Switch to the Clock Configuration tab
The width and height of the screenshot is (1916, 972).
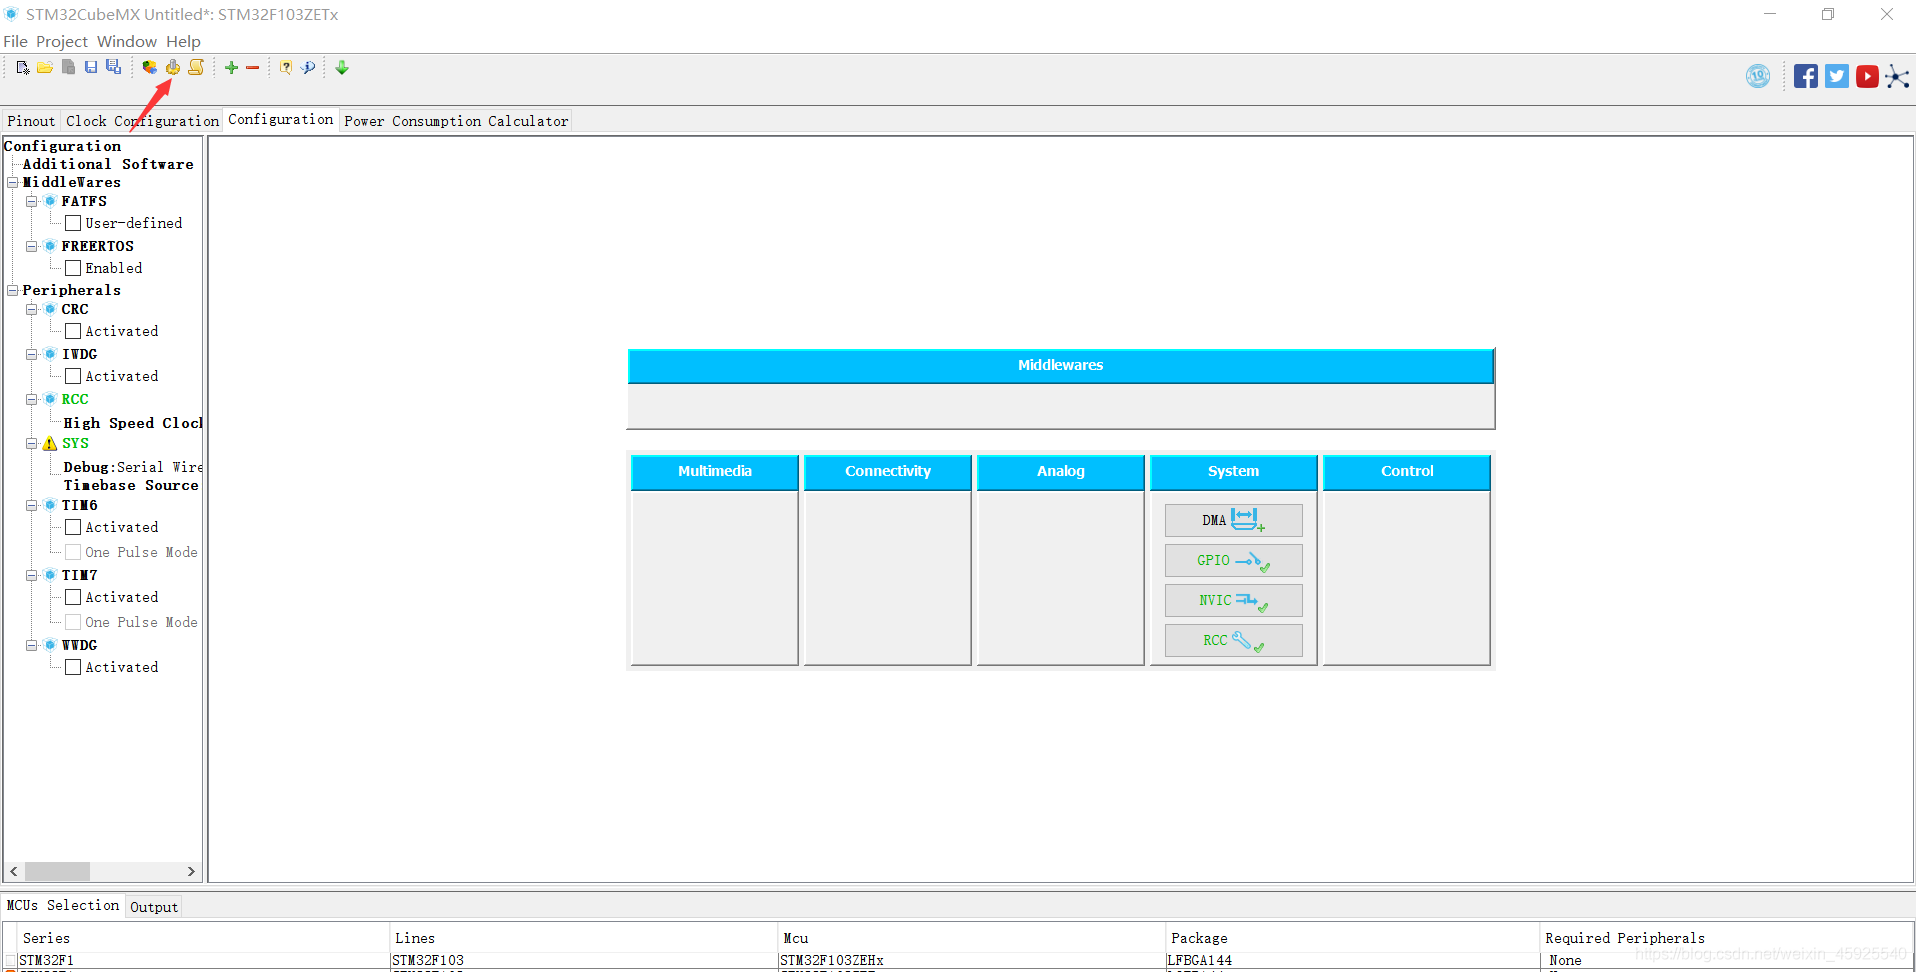tap(142, 121)
